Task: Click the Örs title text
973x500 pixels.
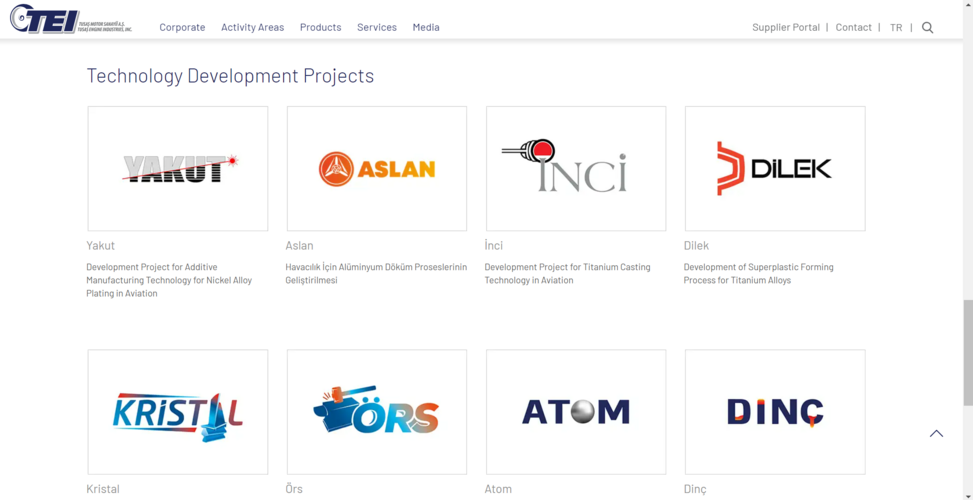Action: point(294,489)
